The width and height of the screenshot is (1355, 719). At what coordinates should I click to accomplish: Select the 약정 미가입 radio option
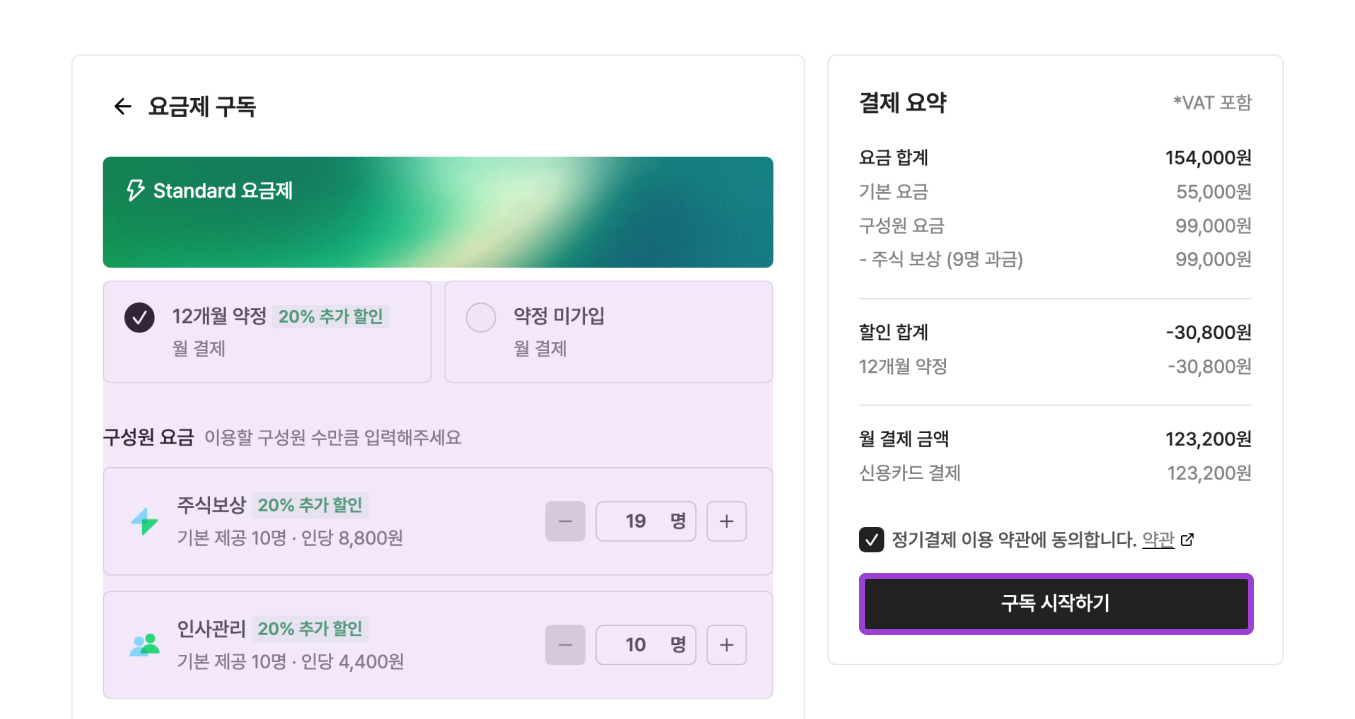[x=481, y=317]
